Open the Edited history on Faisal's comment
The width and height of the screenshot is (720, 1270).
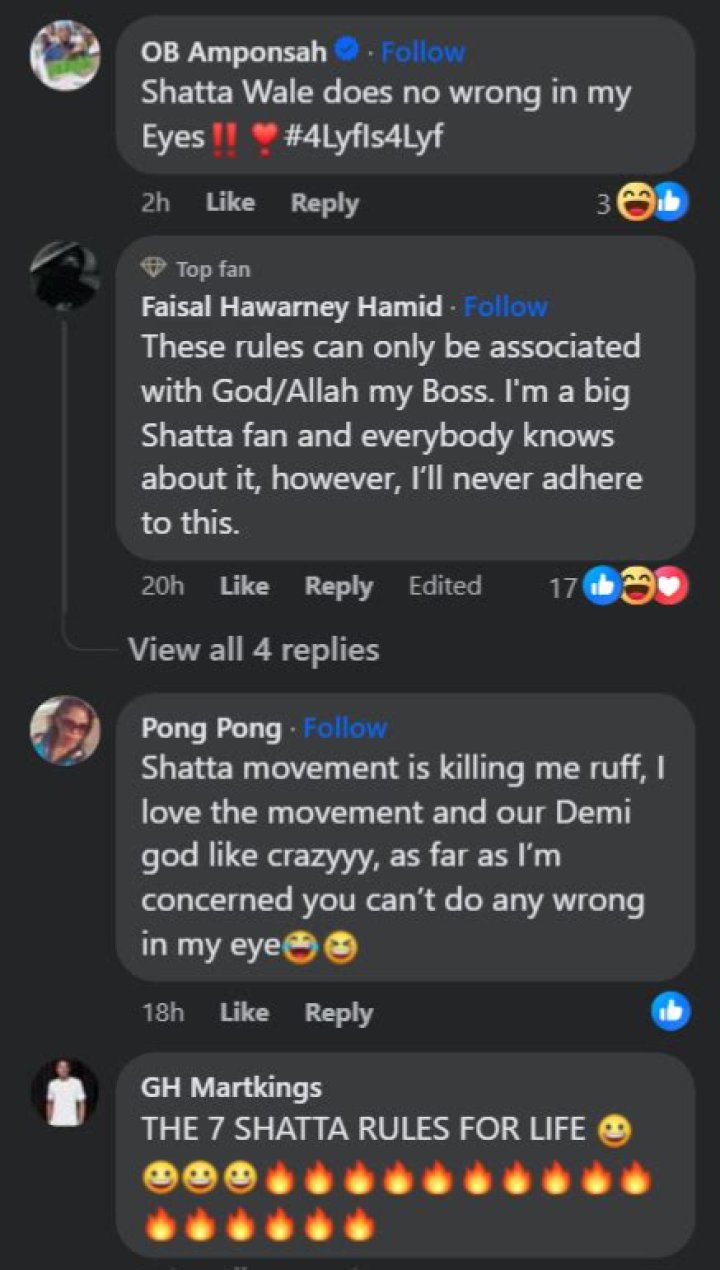click(x=445, y=586)
